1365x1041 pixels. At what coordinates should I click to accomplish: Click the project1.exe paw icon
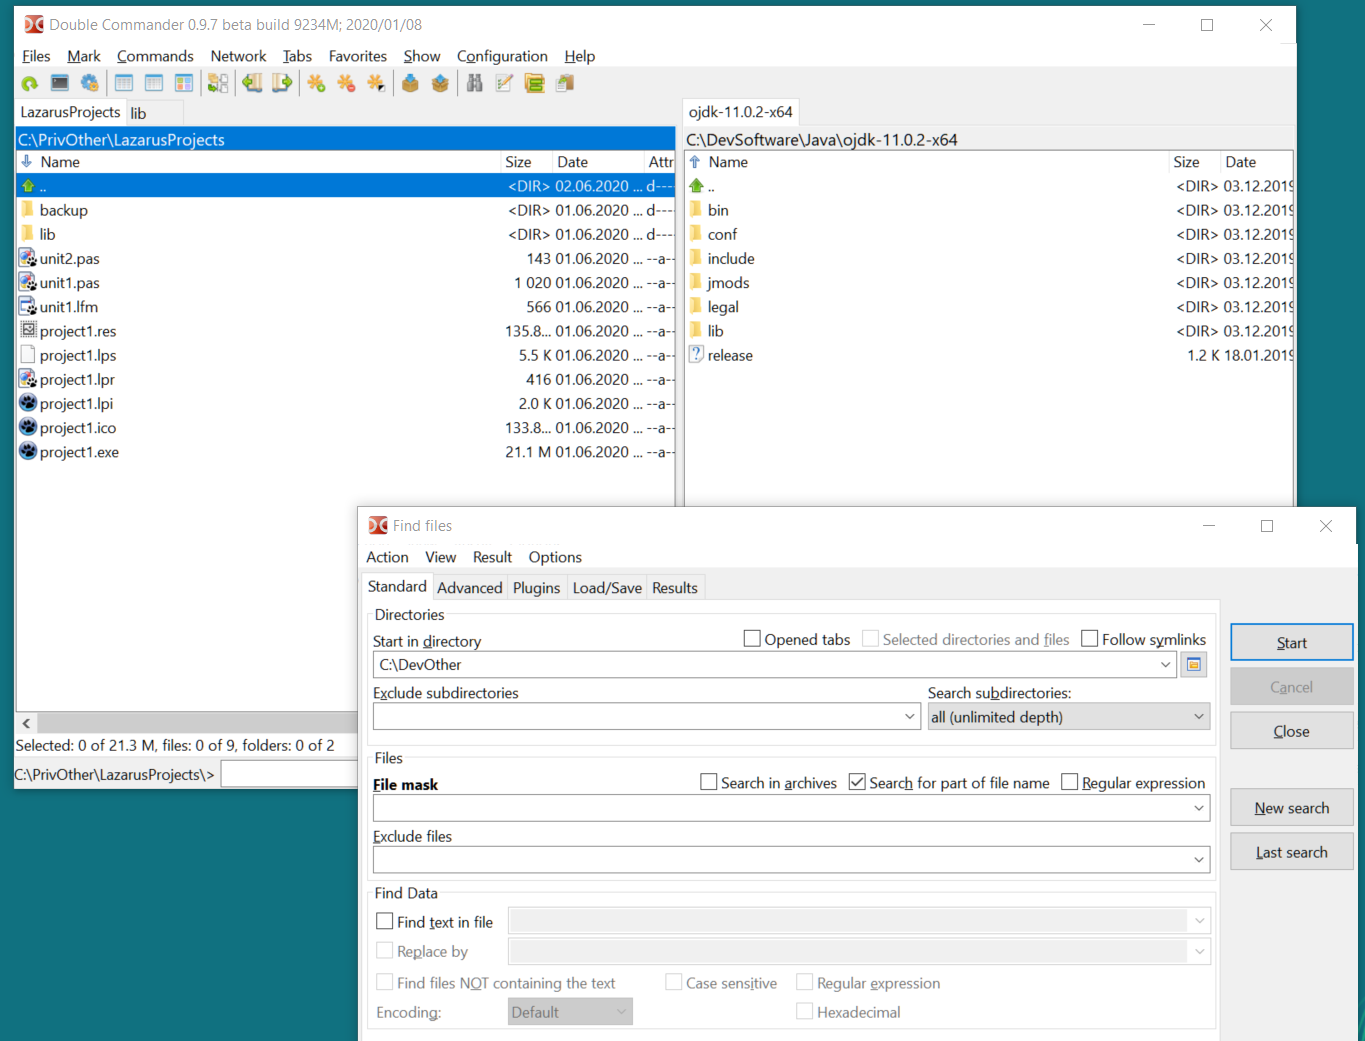(28, 452)
